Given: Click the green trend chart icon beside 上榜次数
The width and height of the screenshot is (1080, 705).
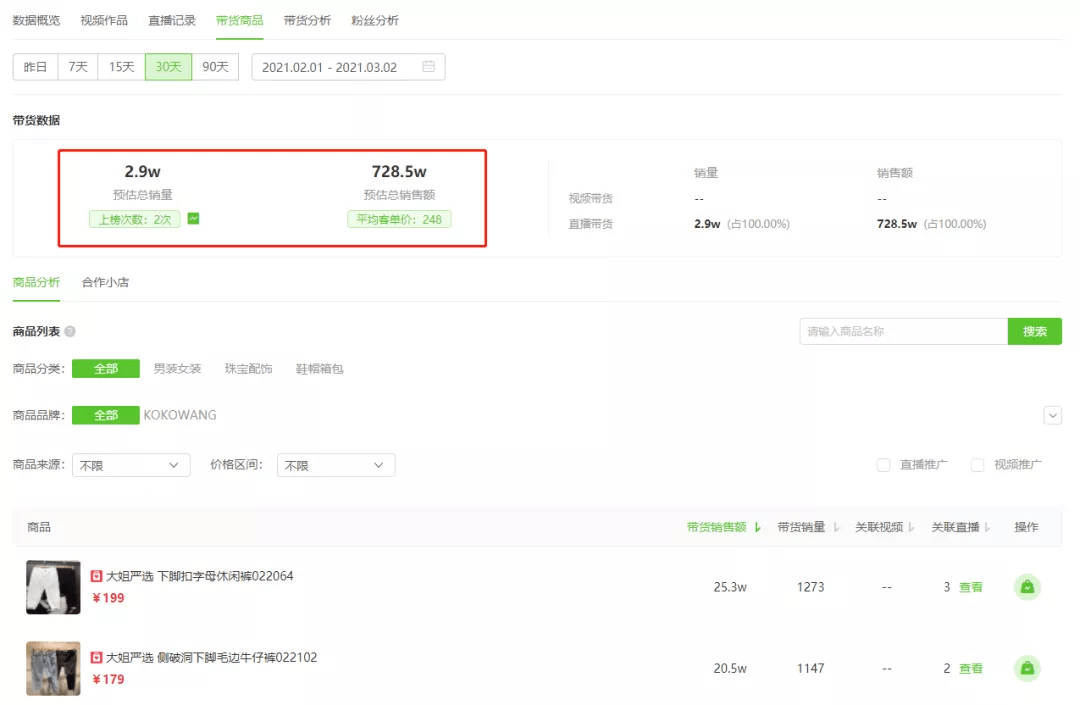Looking at the screenshot, I should click(194, 219).
